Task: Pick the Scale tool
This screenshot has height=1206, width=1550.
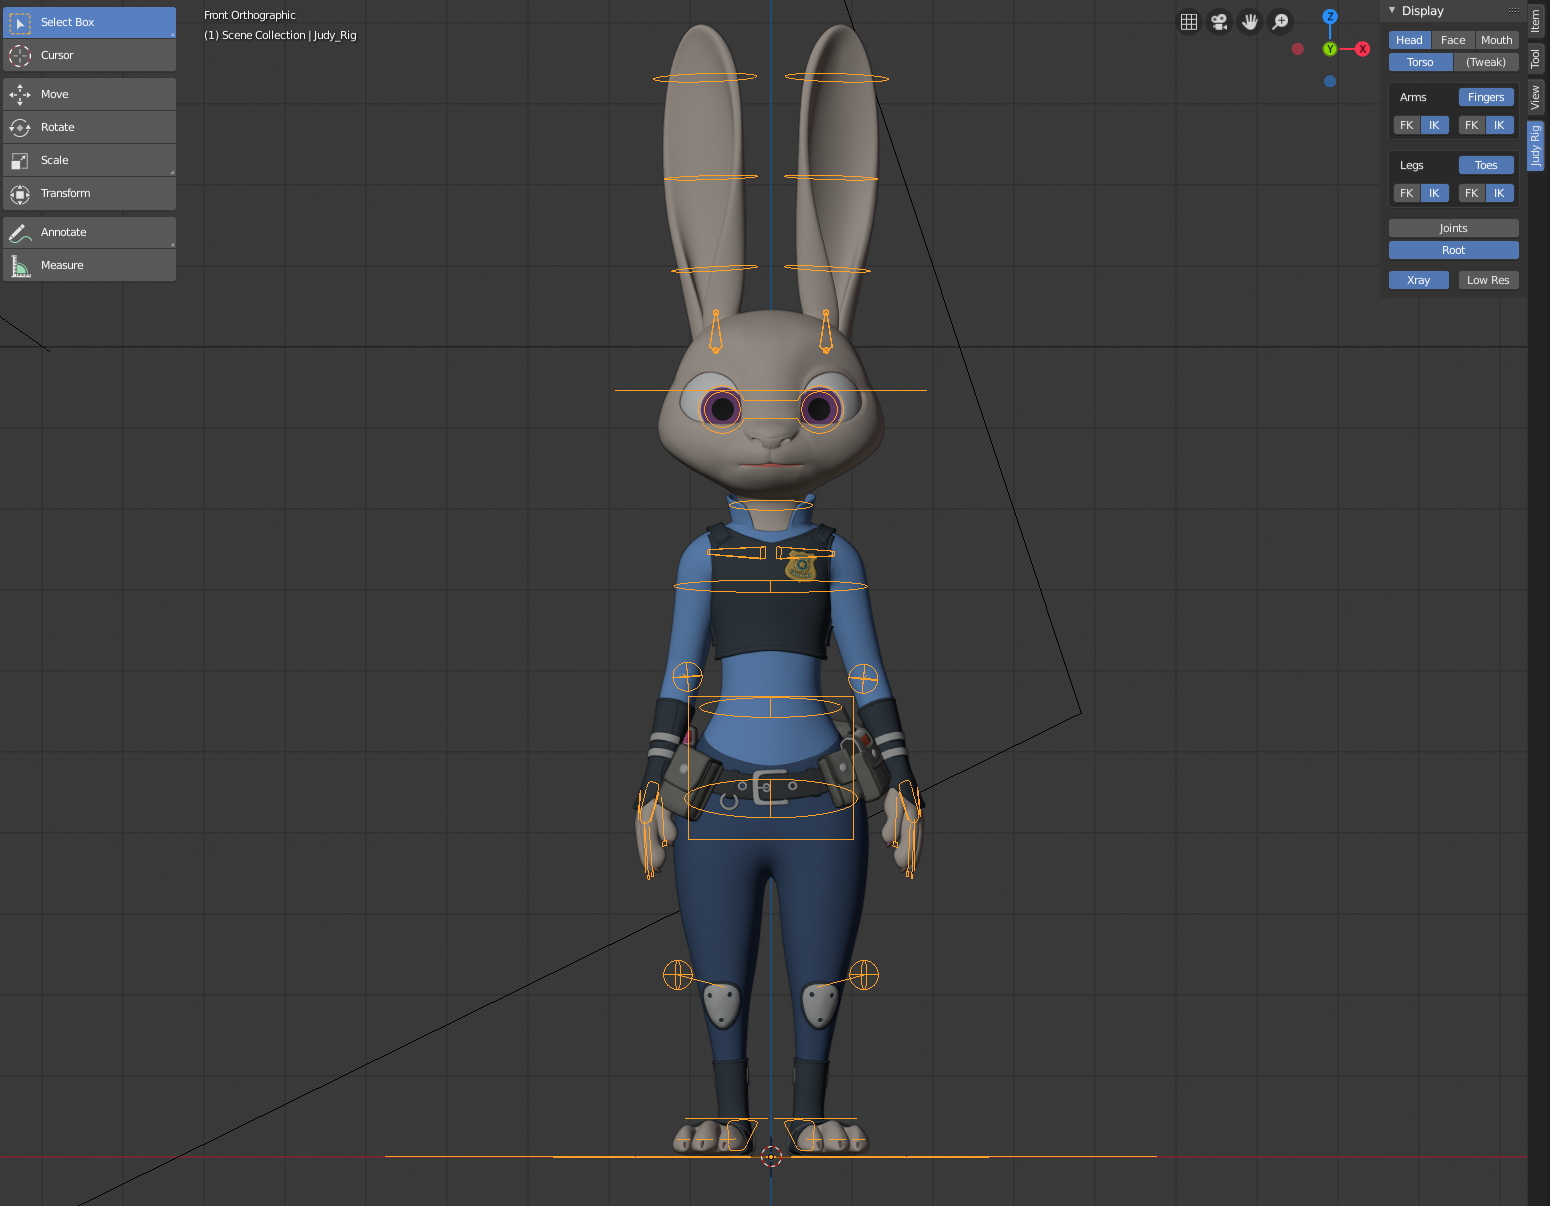Action: (x=89, y=160)
